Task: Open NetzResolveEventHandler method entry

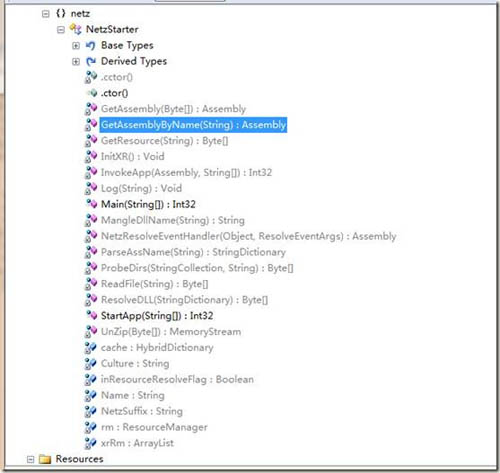Action: [x=249, y=236]
